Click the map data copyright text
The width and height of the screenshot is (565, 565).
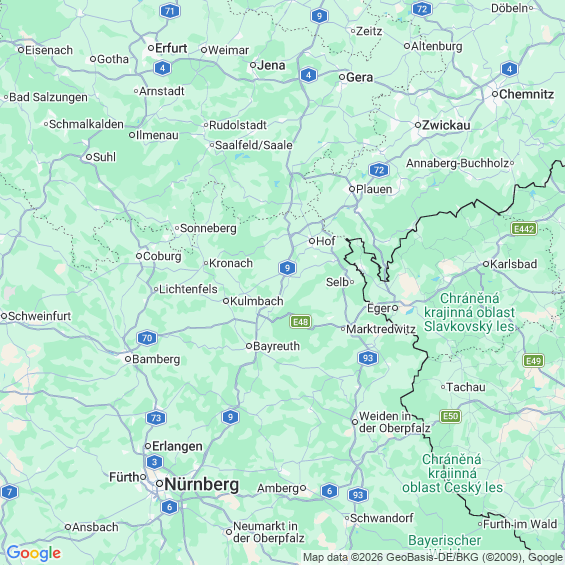tap(433, 557)
